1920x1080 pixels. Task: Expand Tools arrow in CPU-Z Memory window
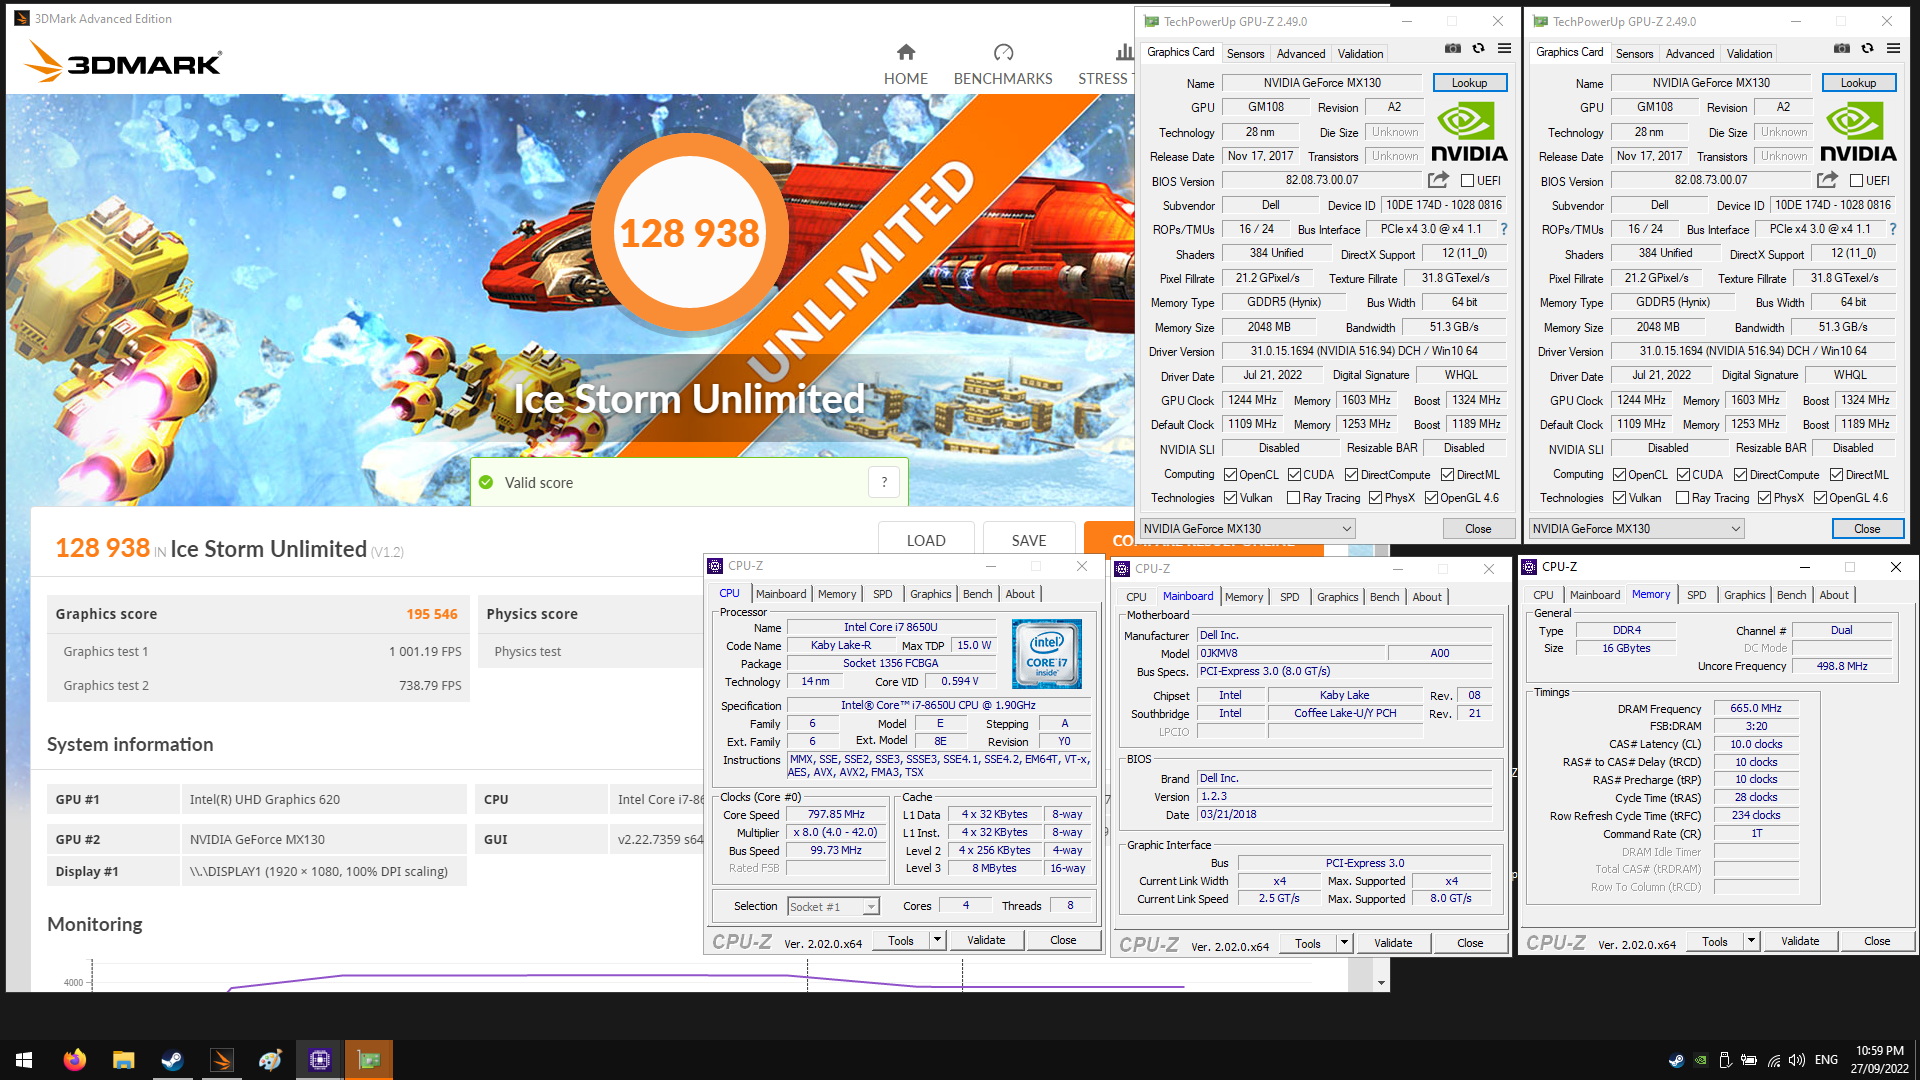pyautogui.click(x=1751, y=941)
